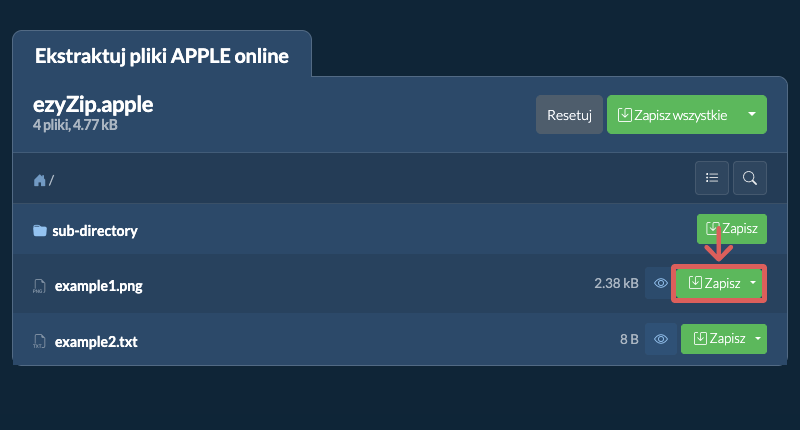Image resolution: width=800 pixels, height=430 pixels.
Task: Click download icon in Zapisz wszystkie
Action: pyautogui.click(x=624, y=115)
